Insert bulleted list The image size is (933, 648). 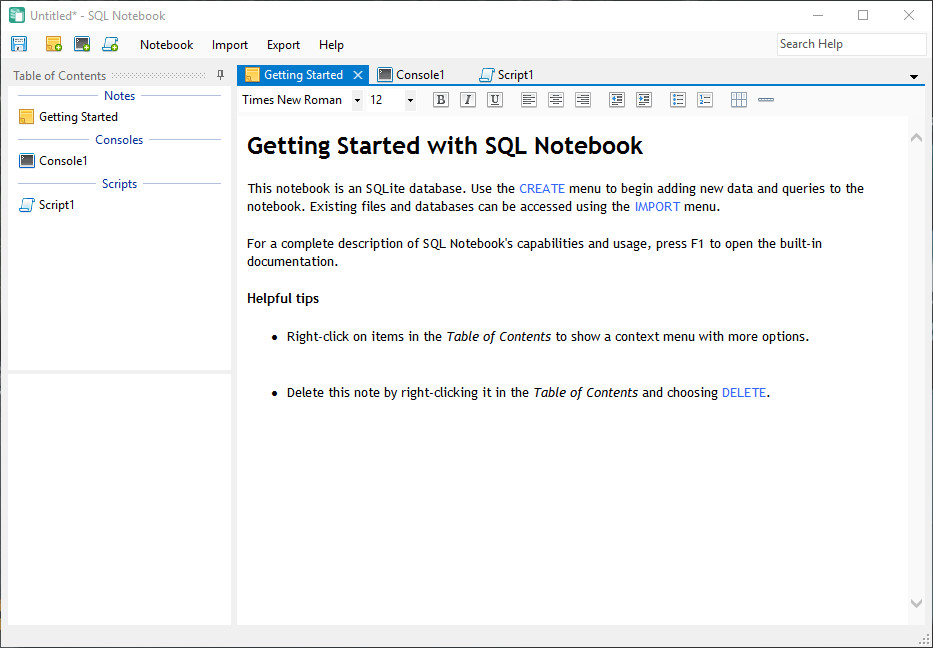click(678, 99)
